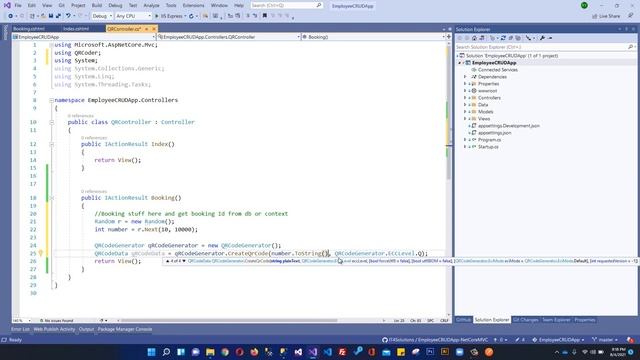Click the Sync with Active Document icon
This screenshot has width=640, height=360.
tap(503, 38)
